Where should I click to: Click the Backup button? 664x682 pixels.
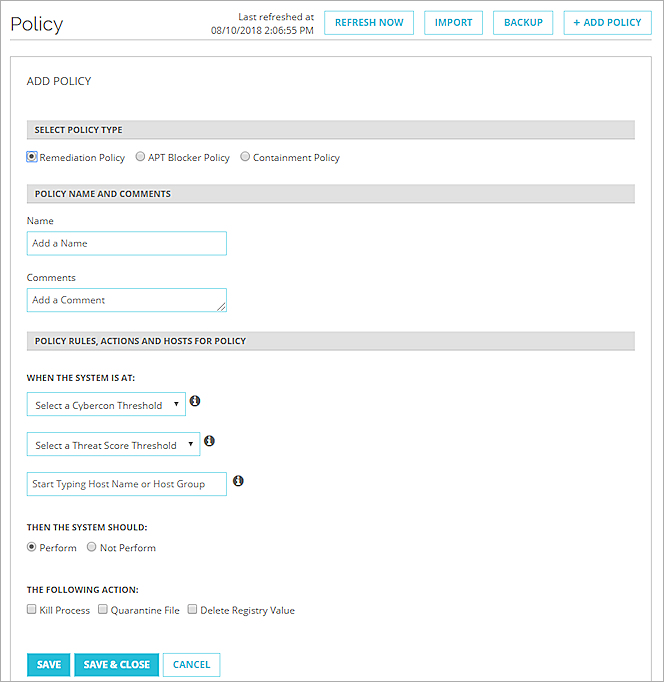tap(523, 23)
